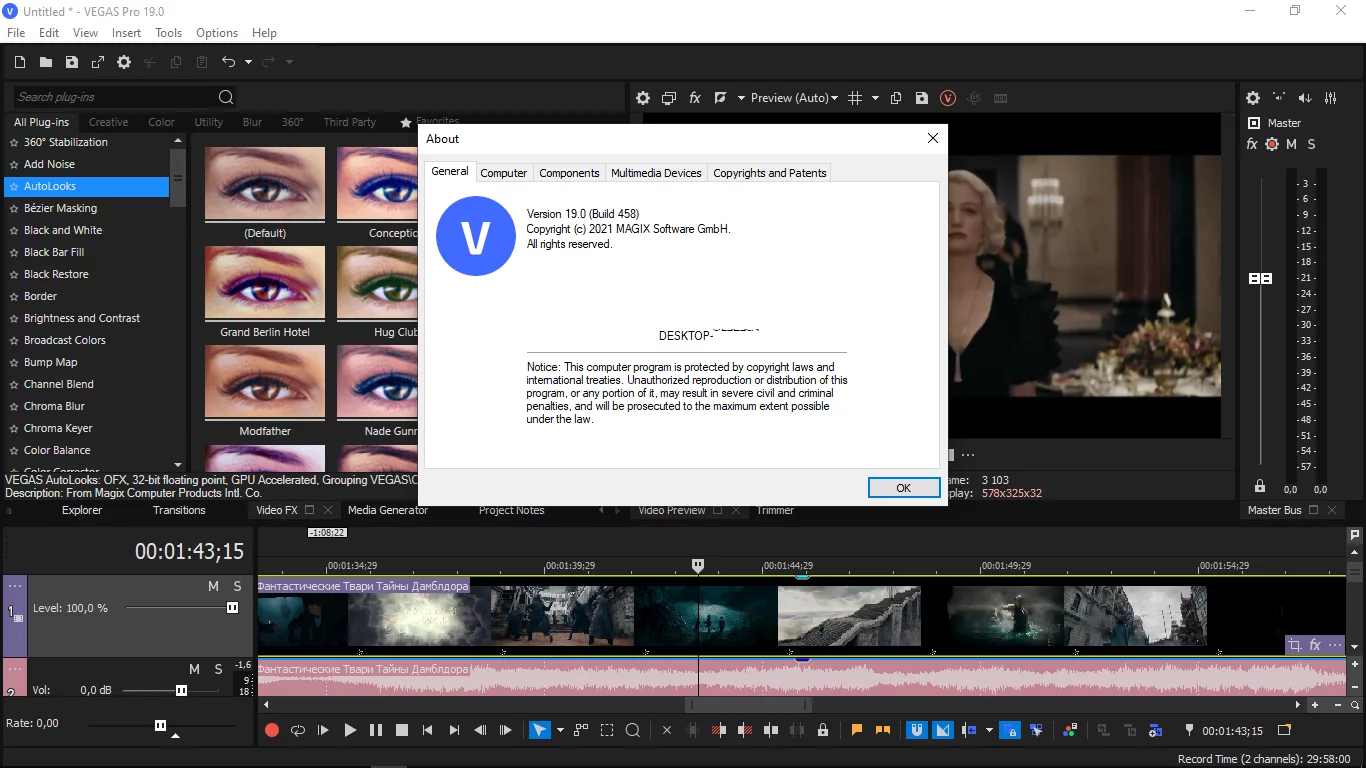Toggle Loop Playback in the transport bar

[x=297, y=731]
